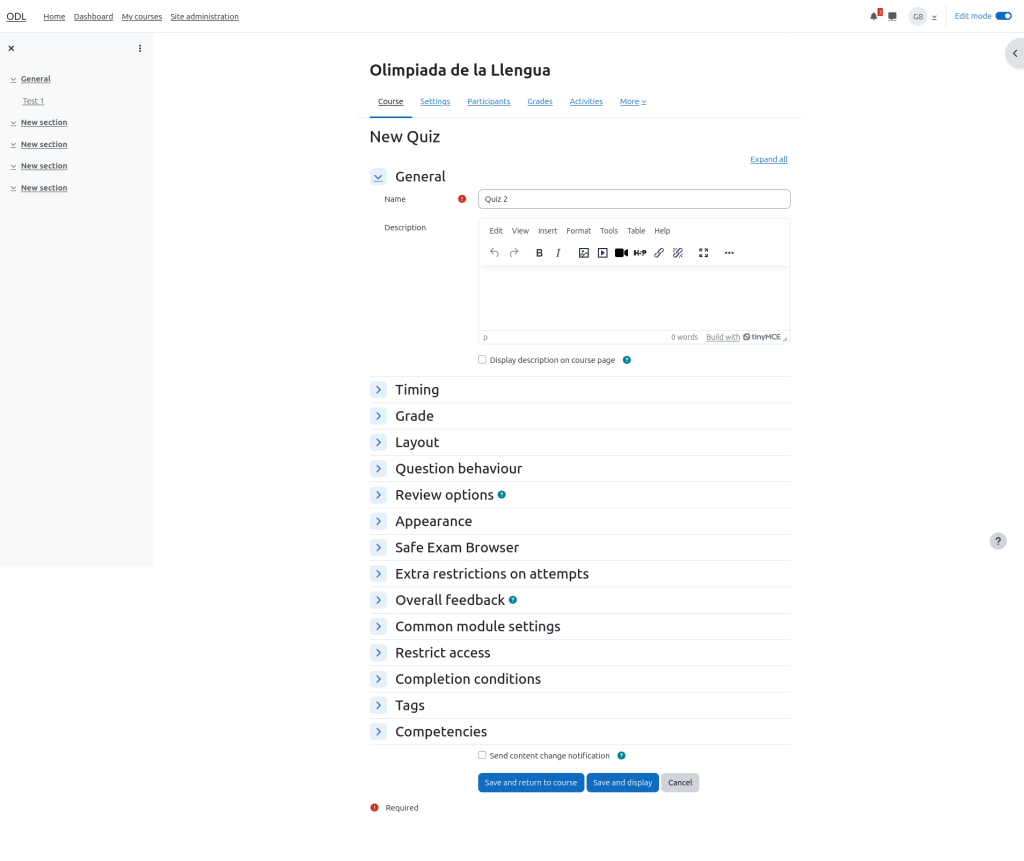Reveal more editor tools with ellipsis icon
Viewport: 1024px width, 861px height.
(x=729, y=253)
